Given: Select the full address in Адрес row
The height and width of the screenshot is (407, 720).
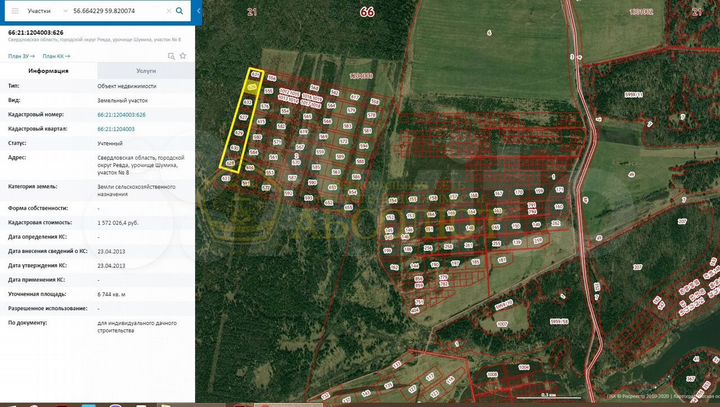Looking at the screenshot, I should (x=141, y=165).
